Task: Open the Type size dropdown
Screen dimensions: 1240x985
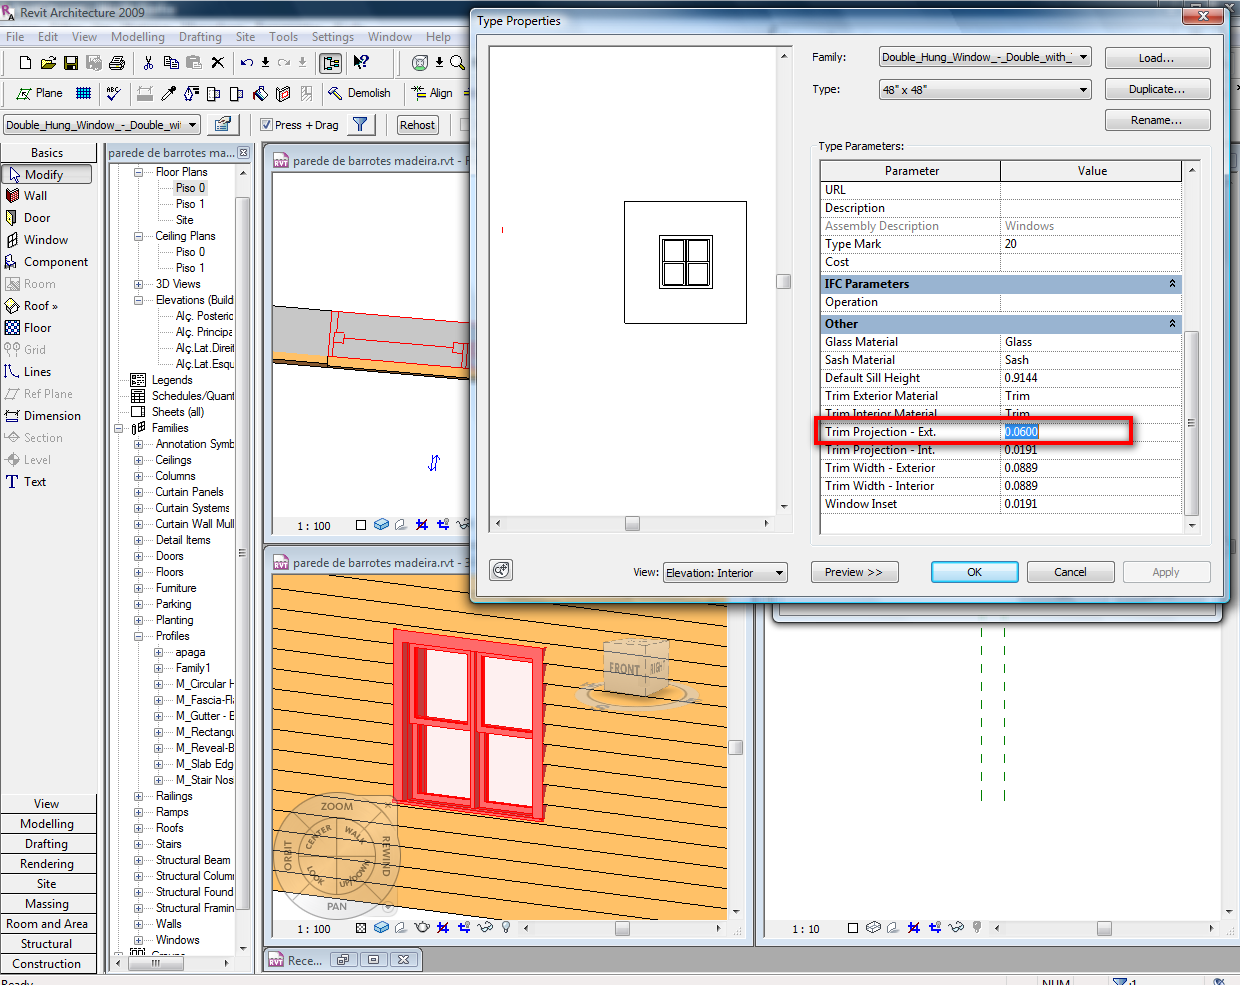Action: click(x=1083, y=90)
